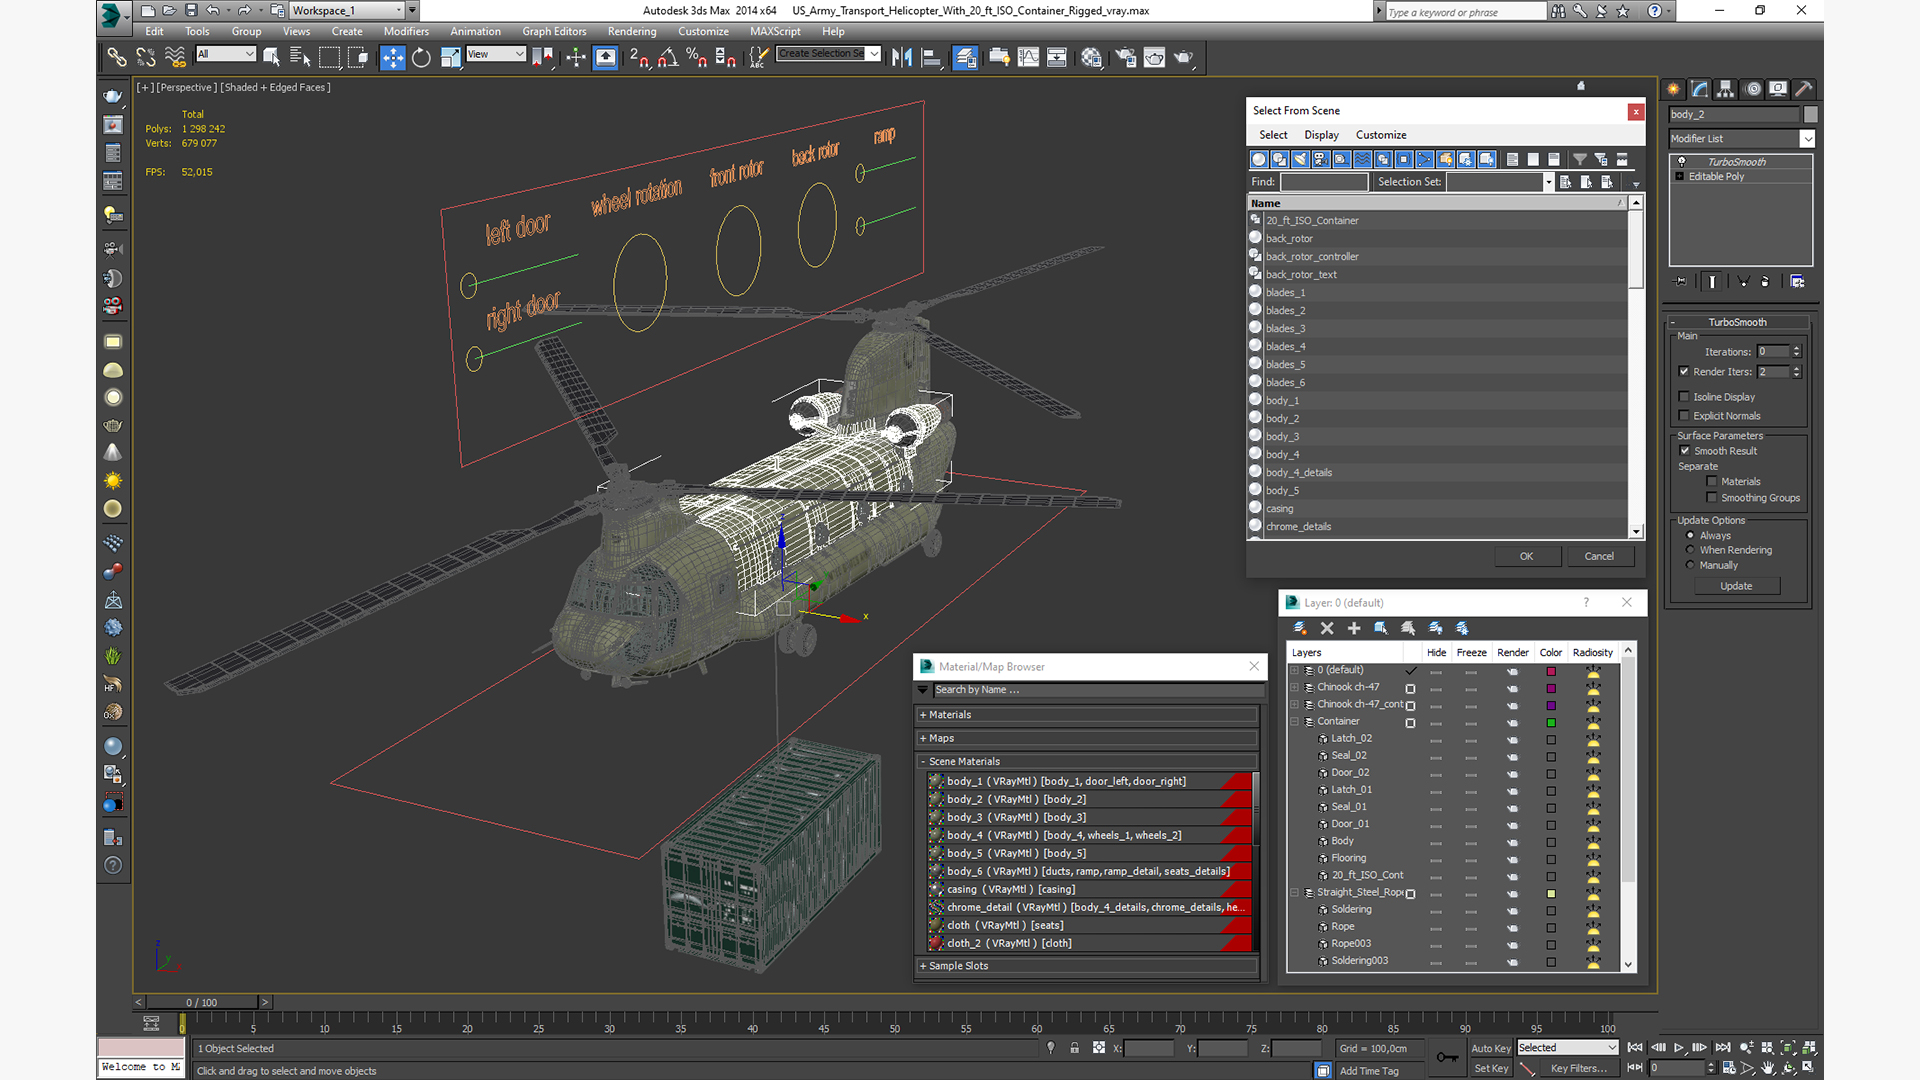Open Manage Layers from main toolbar
Screen dimensions: 1920x1080
964,57
